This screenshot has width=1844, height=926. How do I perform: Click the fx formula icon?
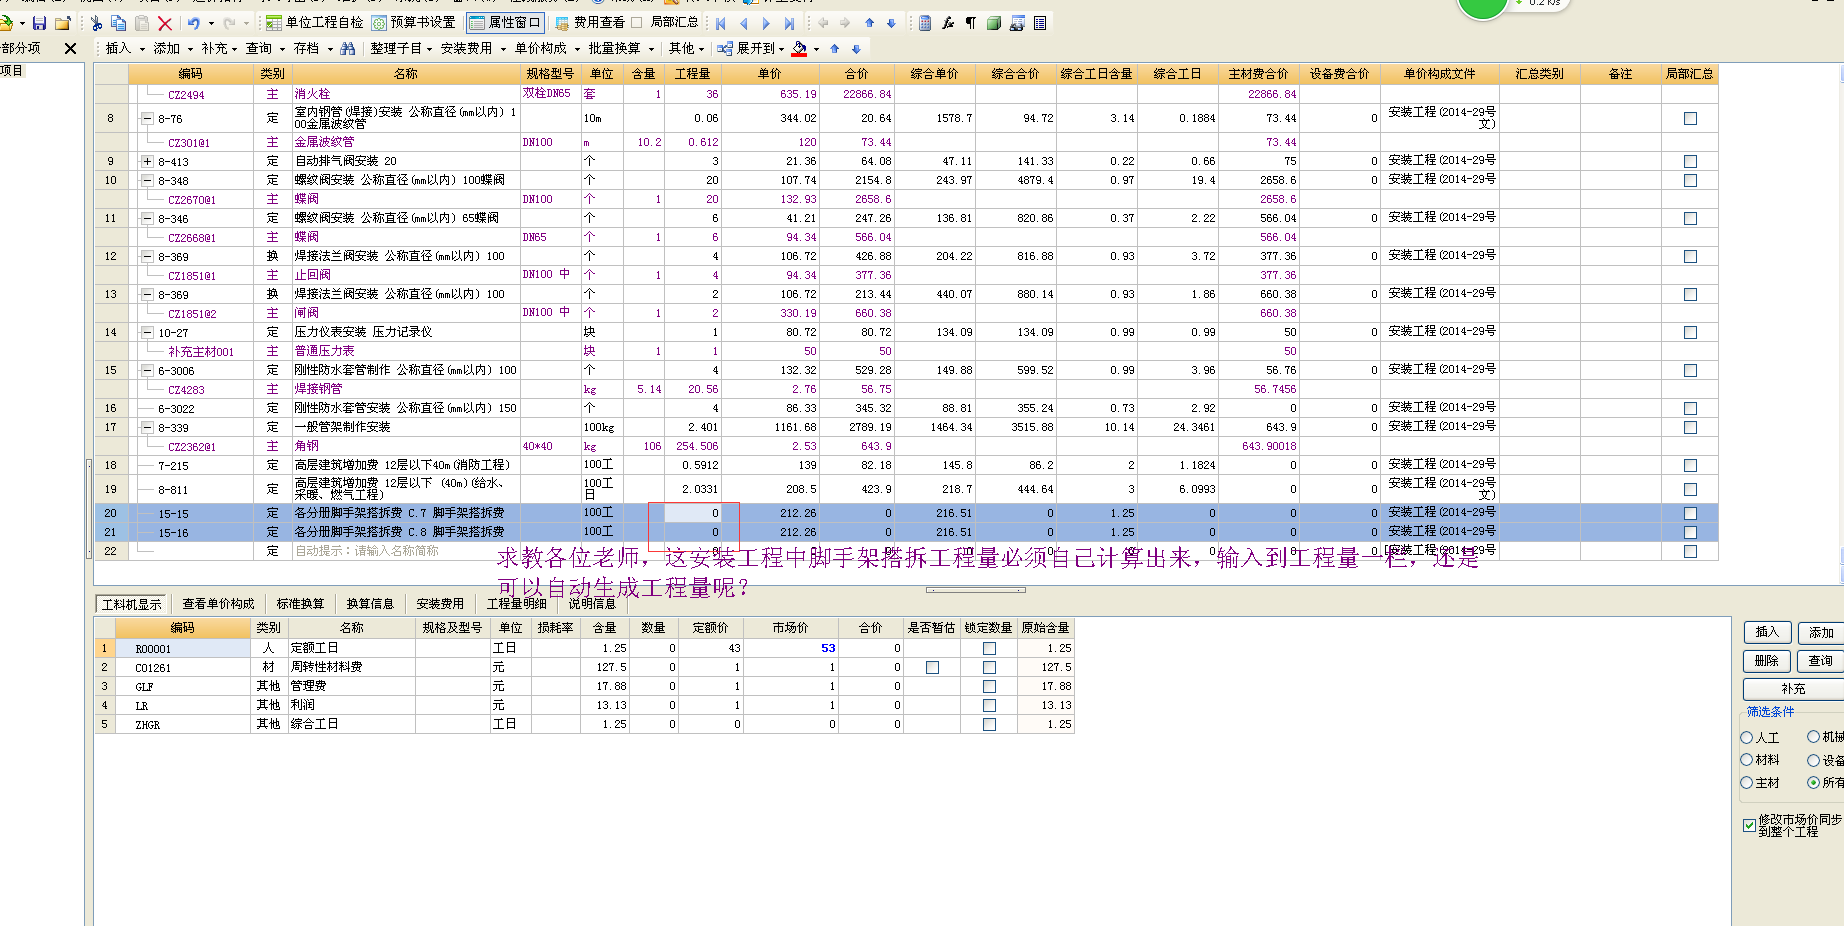point(948,23)
